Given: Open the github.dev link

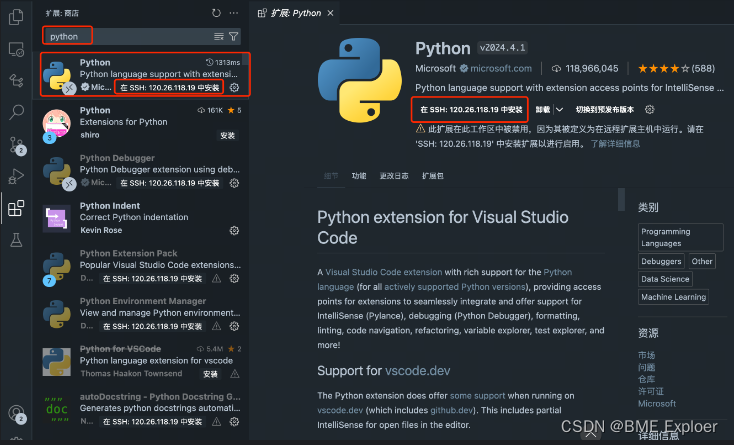Looking at the screenshot, I should click(x=451, y=410).
